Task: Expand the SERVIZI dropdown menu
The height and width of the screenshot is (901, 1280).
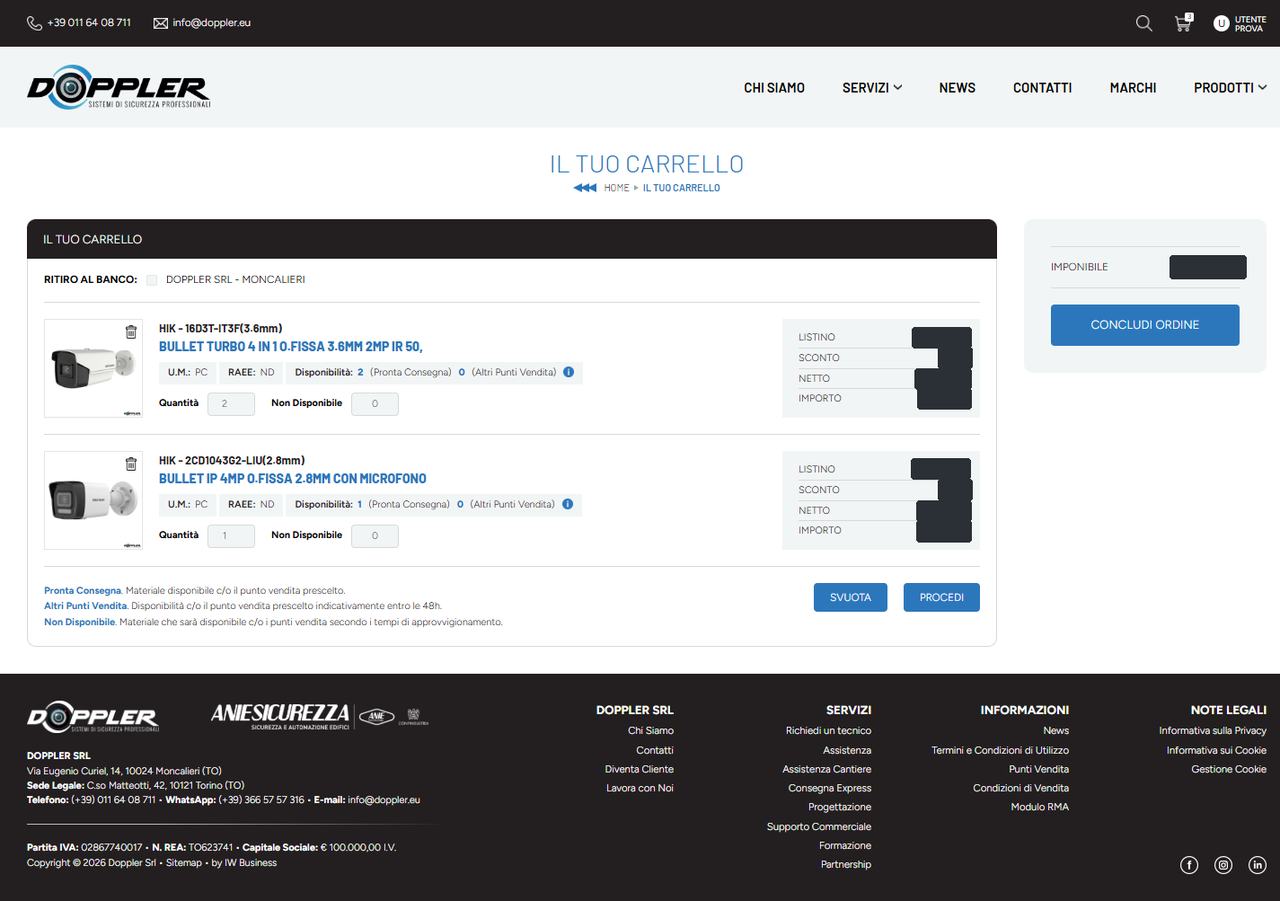Action: coord(872,88)
